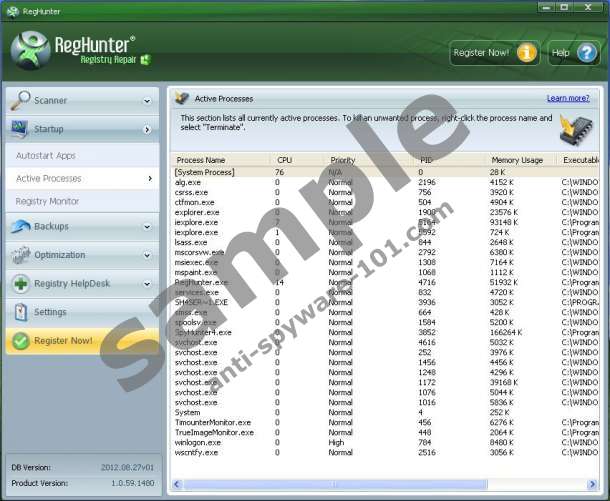Select the Active Processes sidebar item
Image resolution: width=610 pixels, height=501 pixels.
click(x=49, y=178)
